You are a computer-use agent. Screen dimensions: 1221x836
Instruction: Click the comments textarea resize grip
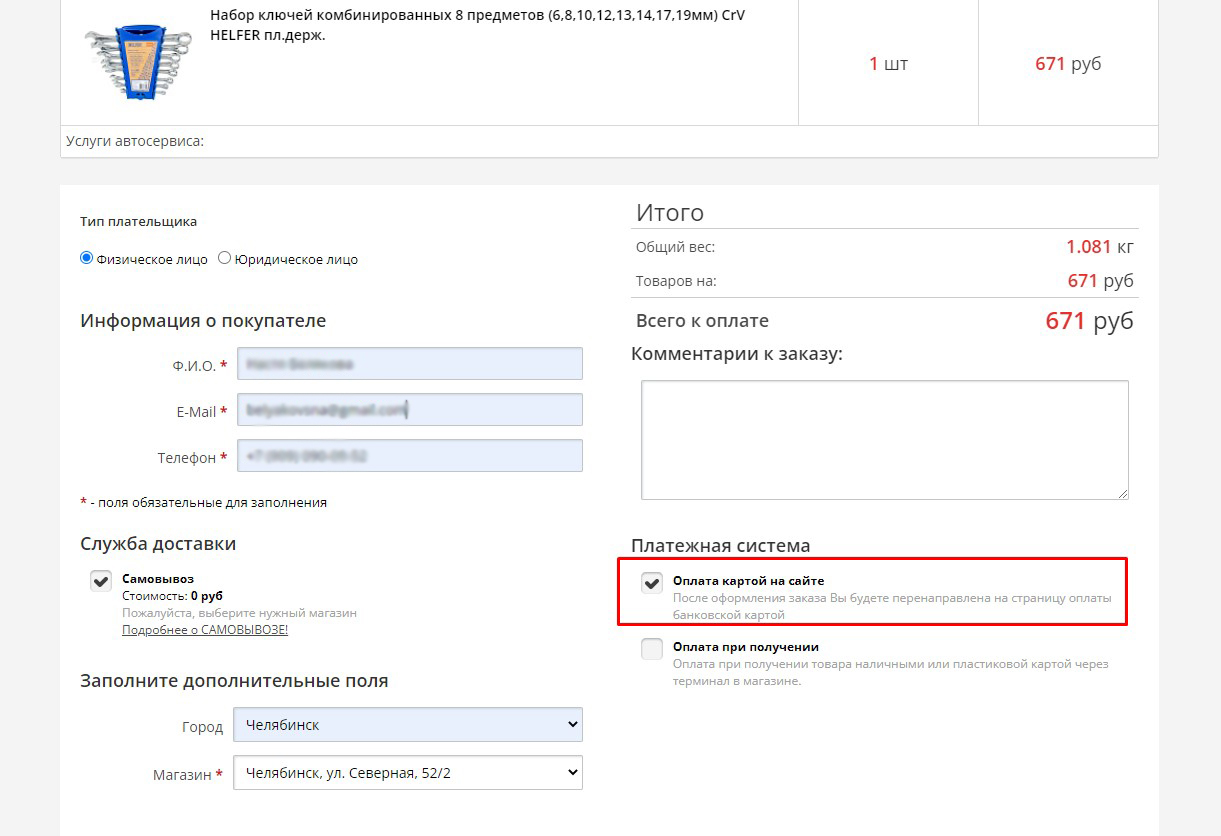(x=1123, y=493)
